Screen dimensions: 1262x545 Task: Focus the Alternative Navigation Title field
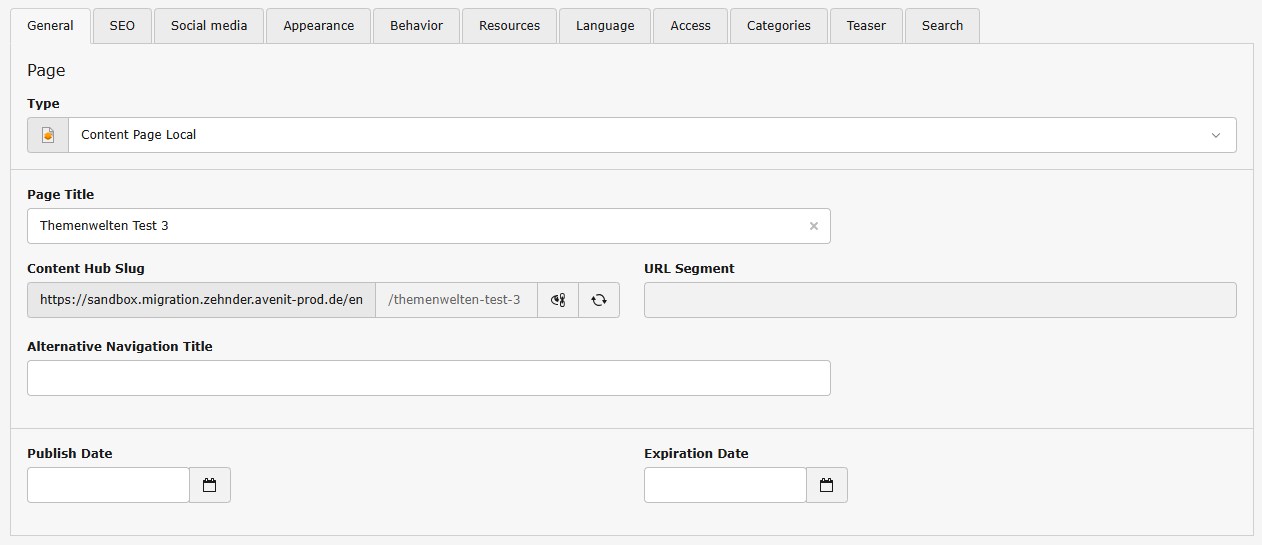click(x=428, y=378)
